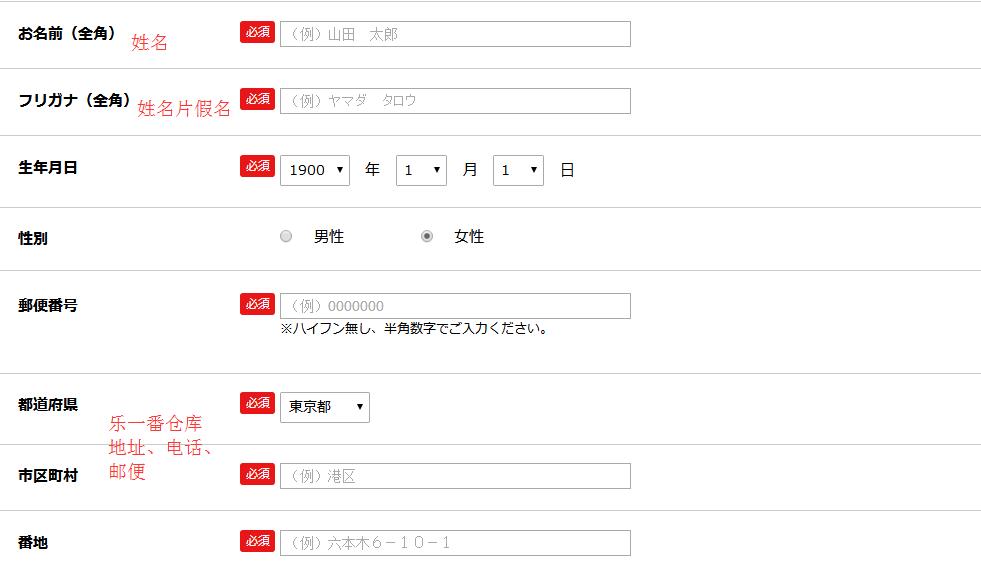Expand the month dropdown before 月
The width and height of the screenshot is (981, 577).
click(420, 170)
